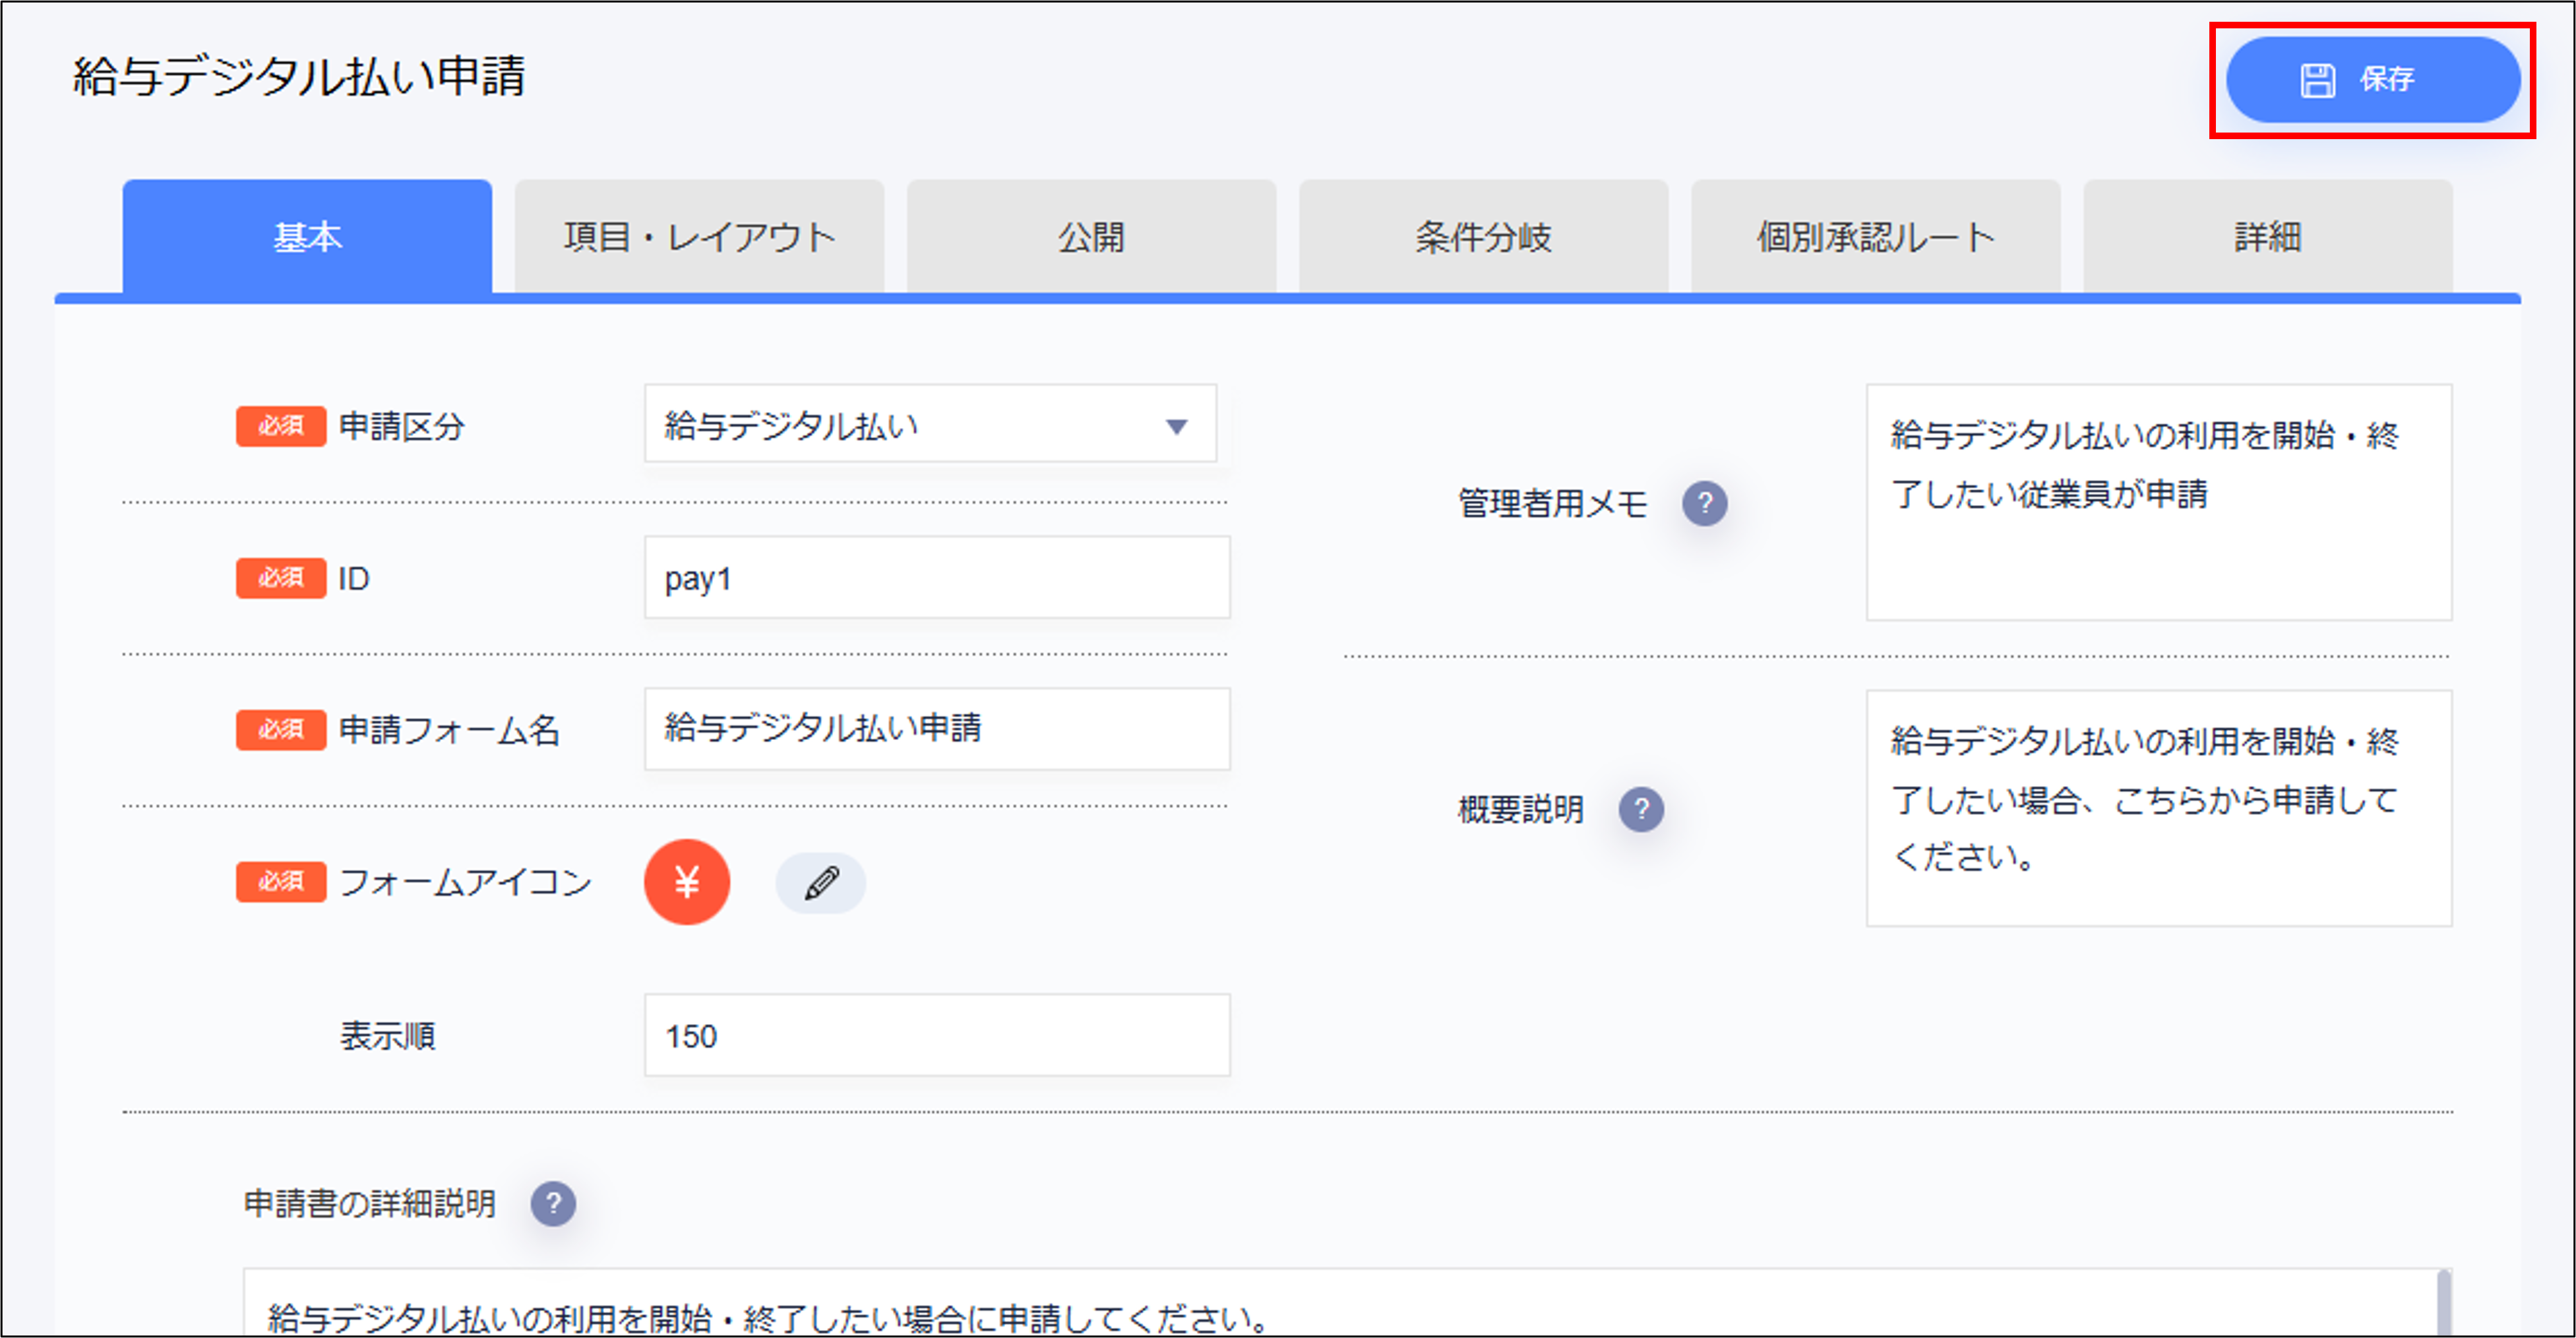Click the 管理者用メモ text area
The width and height of the screenshot is (2576, 1338).
(2159, 503)
